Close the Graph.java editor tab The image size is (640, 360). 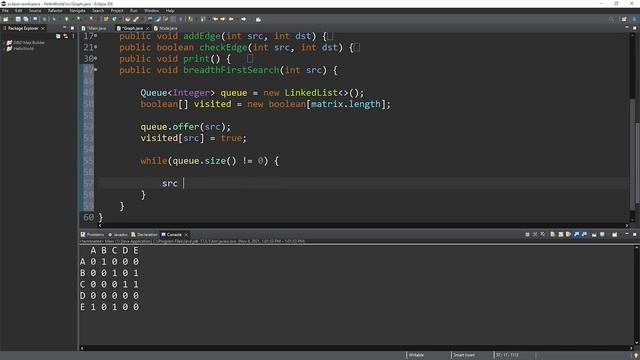click(147, 28)
